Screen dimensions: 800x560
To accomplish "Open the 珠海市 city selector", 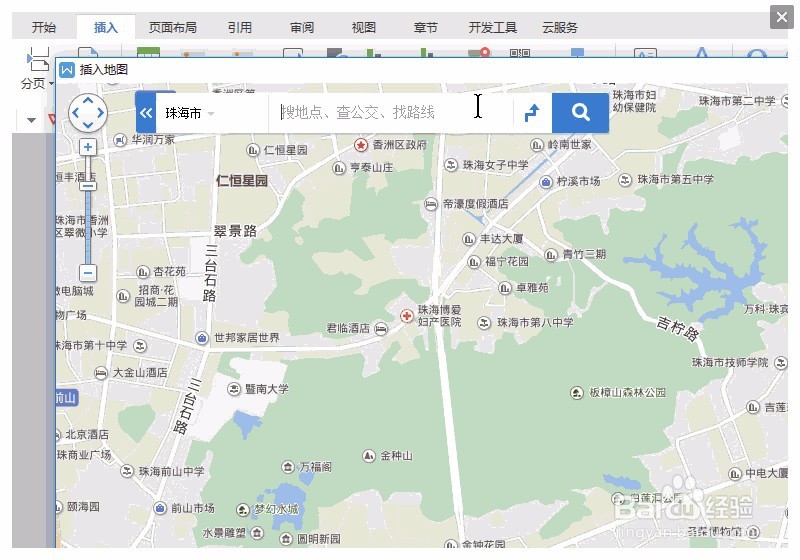I will pos(190,113).
